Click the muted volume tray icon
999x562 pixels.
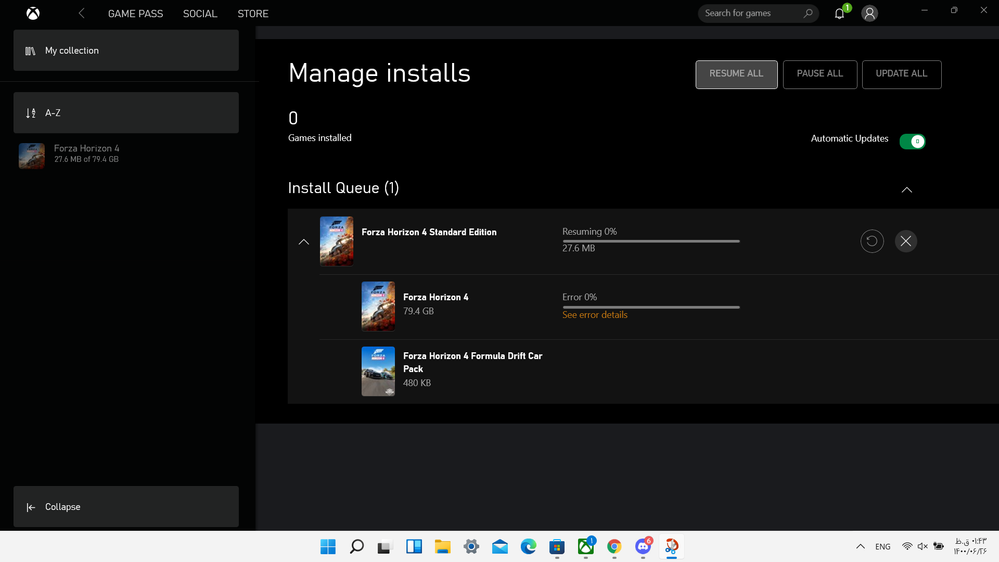coord(923,546)
